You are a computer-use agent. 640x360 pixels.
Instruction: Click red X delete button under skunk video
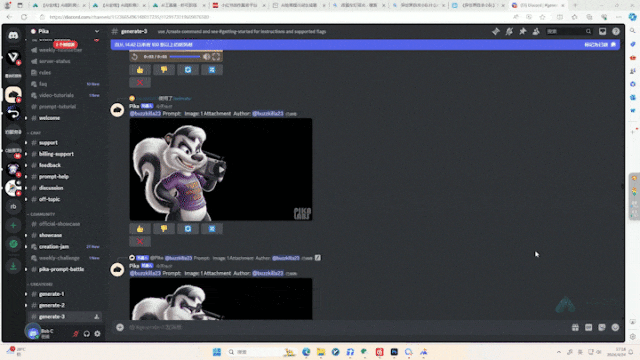coord(140,242)
